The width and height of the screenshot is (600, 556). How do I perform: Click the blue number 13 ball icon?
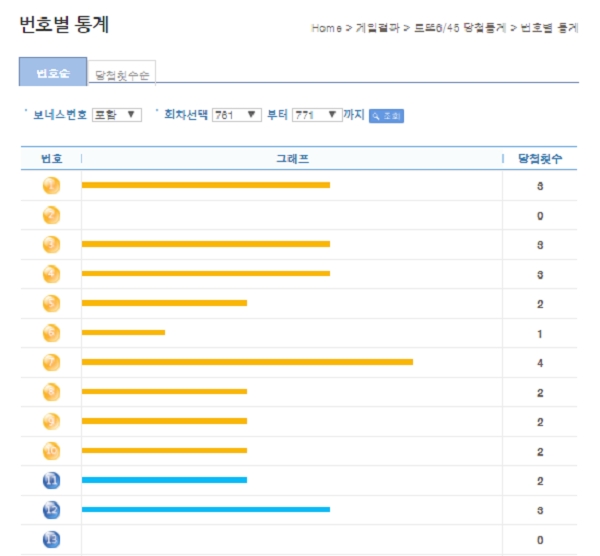[x=51, y=539]
